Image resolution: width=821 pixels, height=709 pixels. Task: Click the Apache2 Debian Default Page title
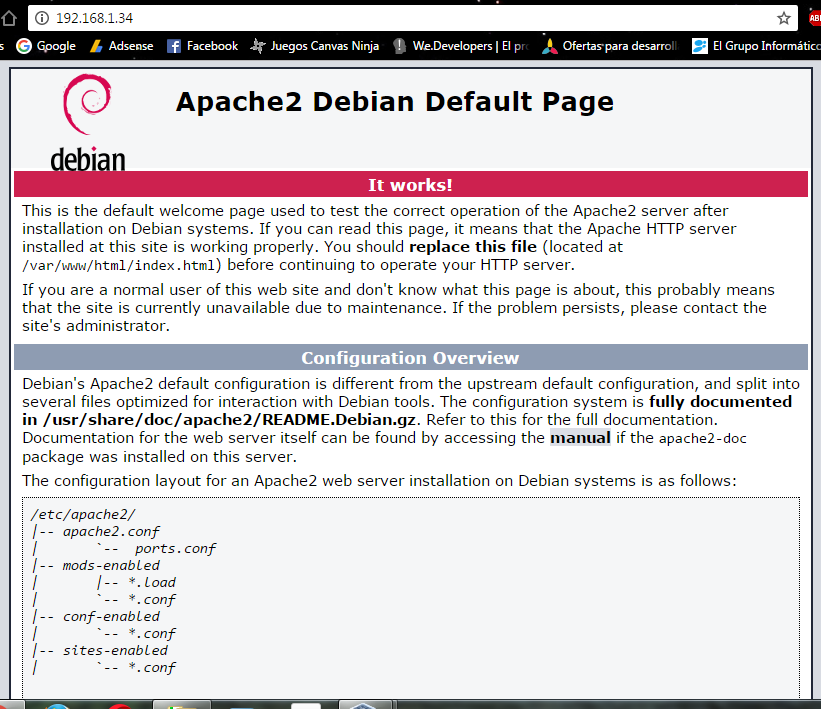click(394, 102)
